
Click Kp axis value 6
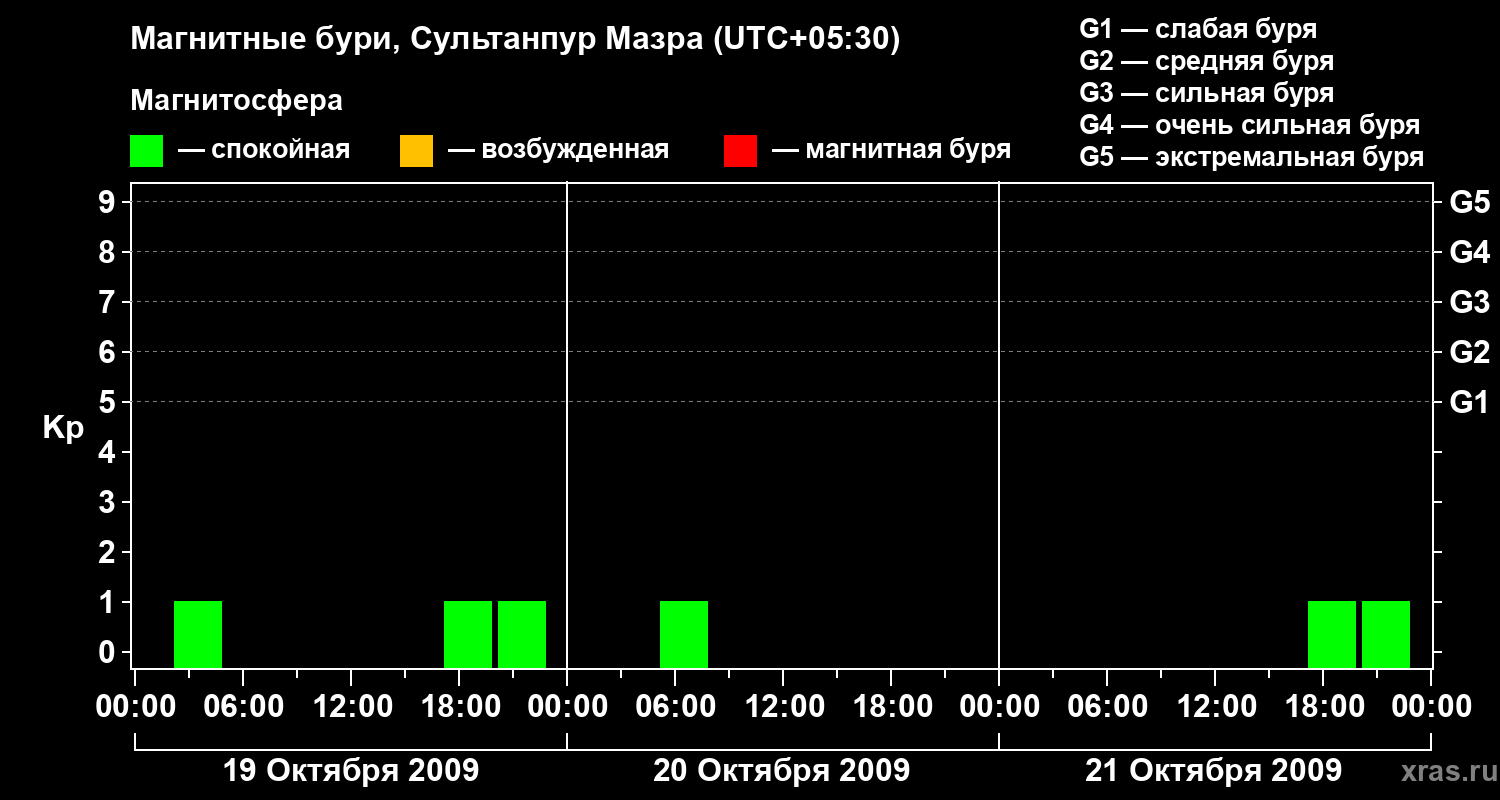pos(109,352)
